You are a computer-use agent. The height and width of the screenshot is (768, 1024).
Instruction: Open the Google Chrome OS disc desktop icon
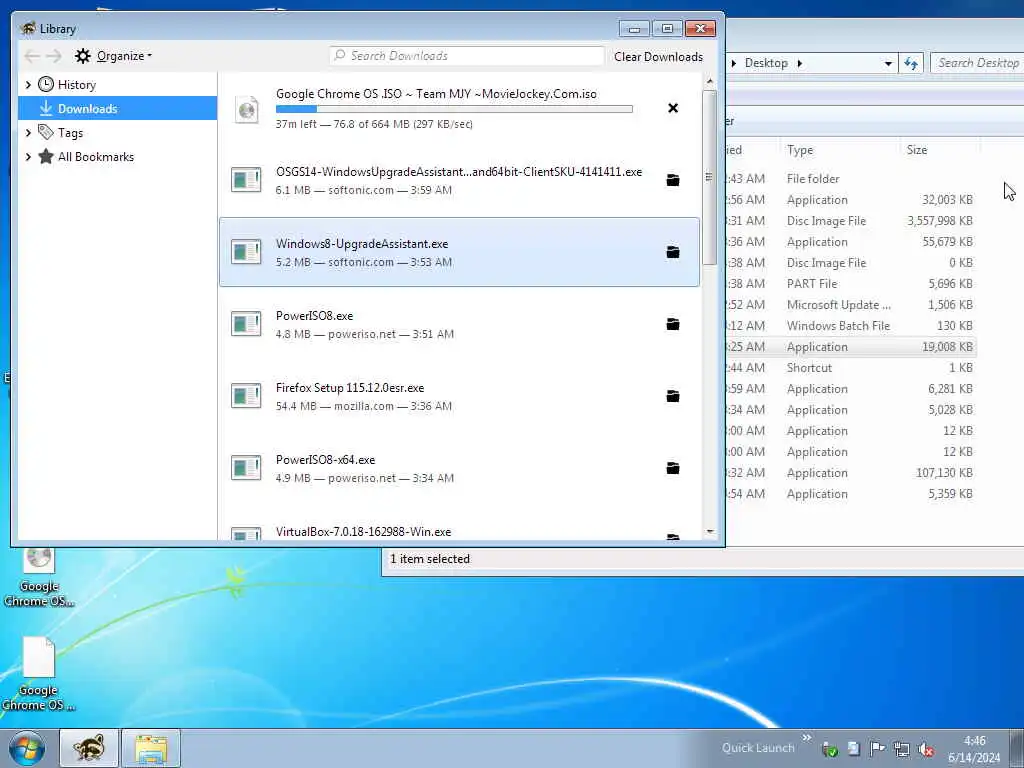pyautogui.click(x=39, y=578)
